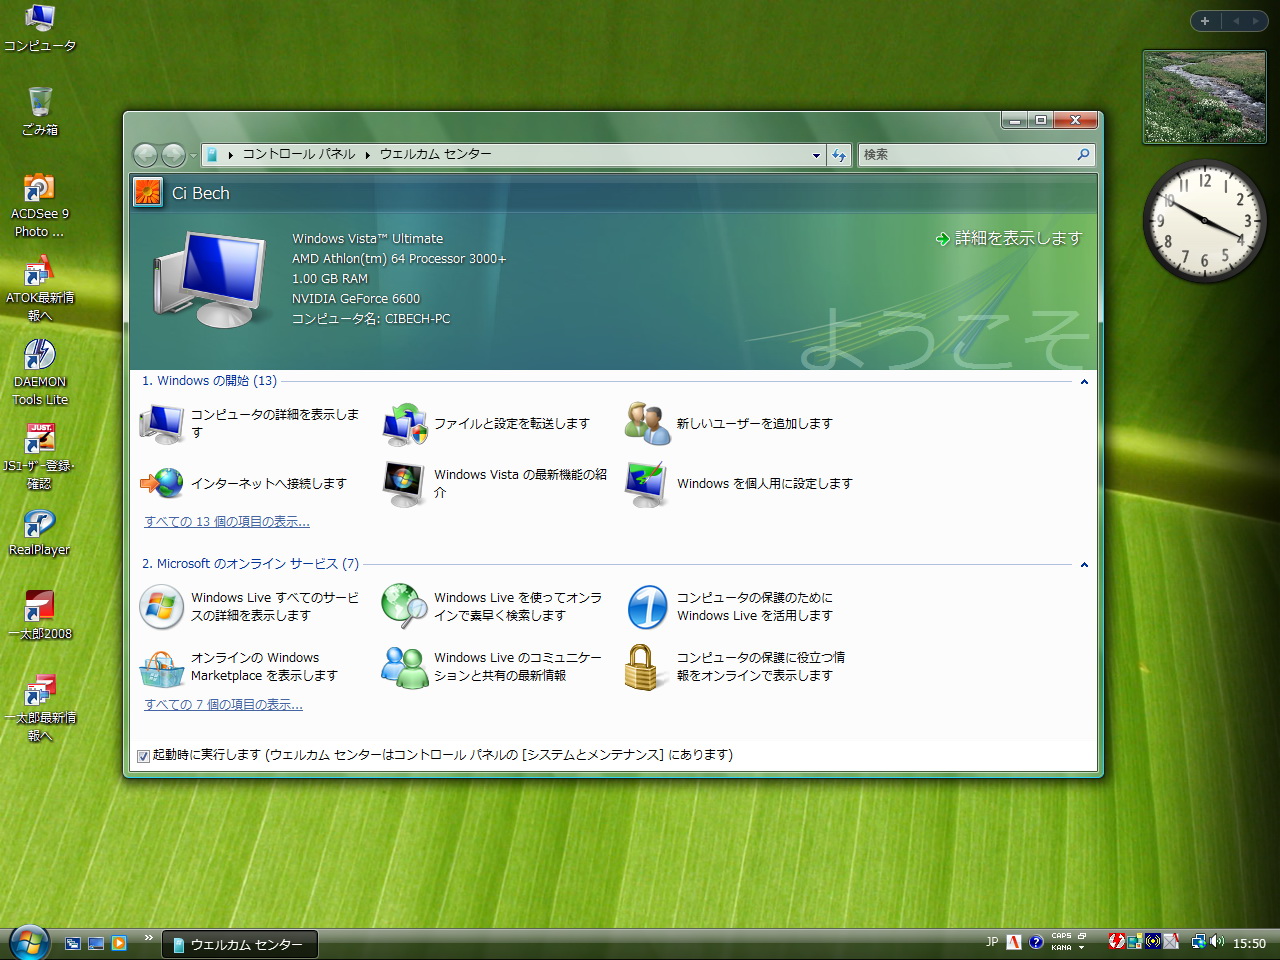Collapse the Windows getting started section
This screenshot has width=1280, height=960.
pos(1084,382)
